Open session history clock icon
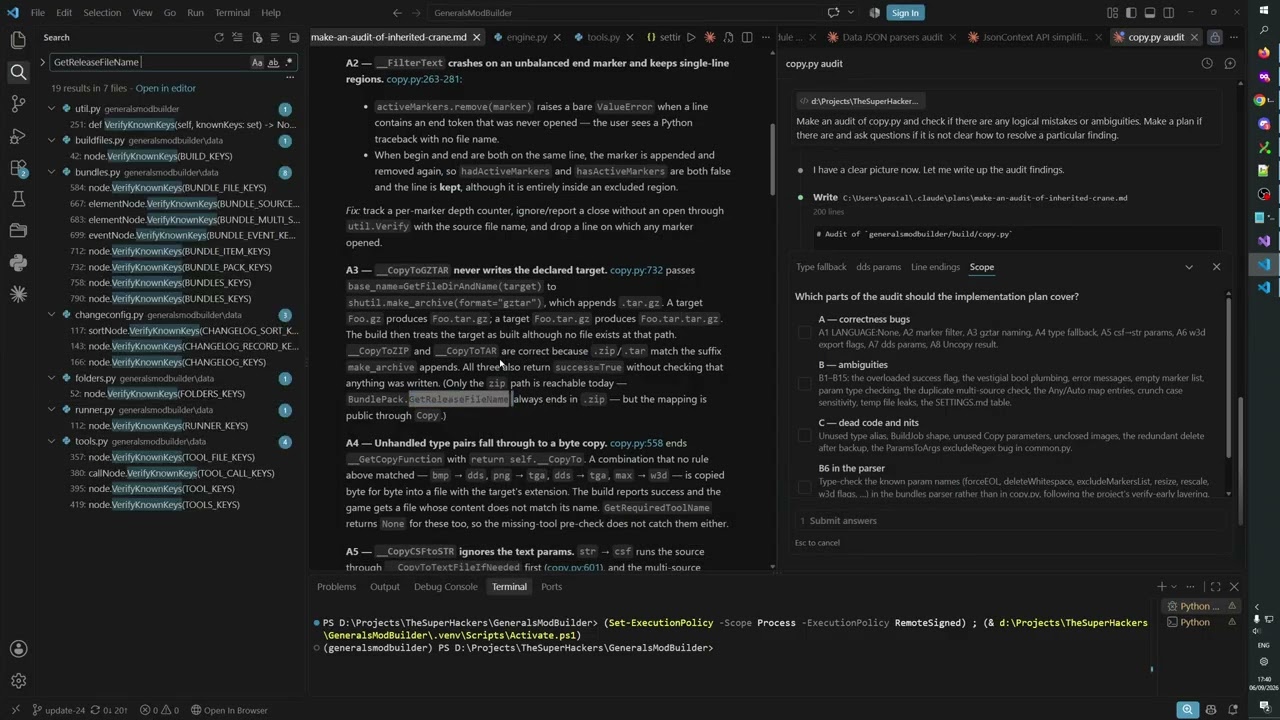The image size is (1280, 720). 1207,63
